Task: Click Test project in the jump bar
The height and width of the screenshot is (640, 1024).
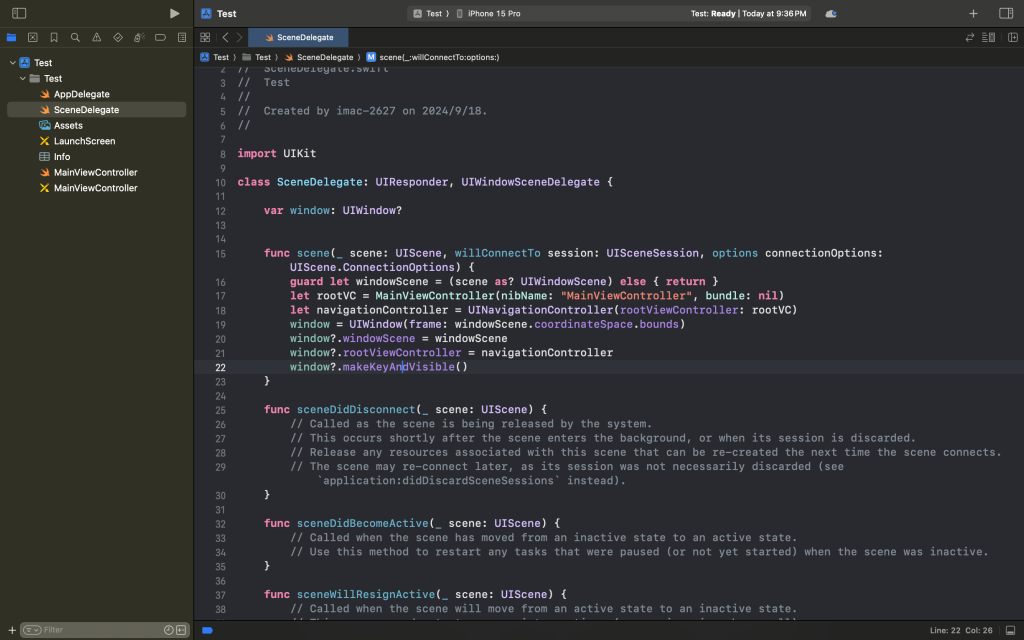Action: 215,57
